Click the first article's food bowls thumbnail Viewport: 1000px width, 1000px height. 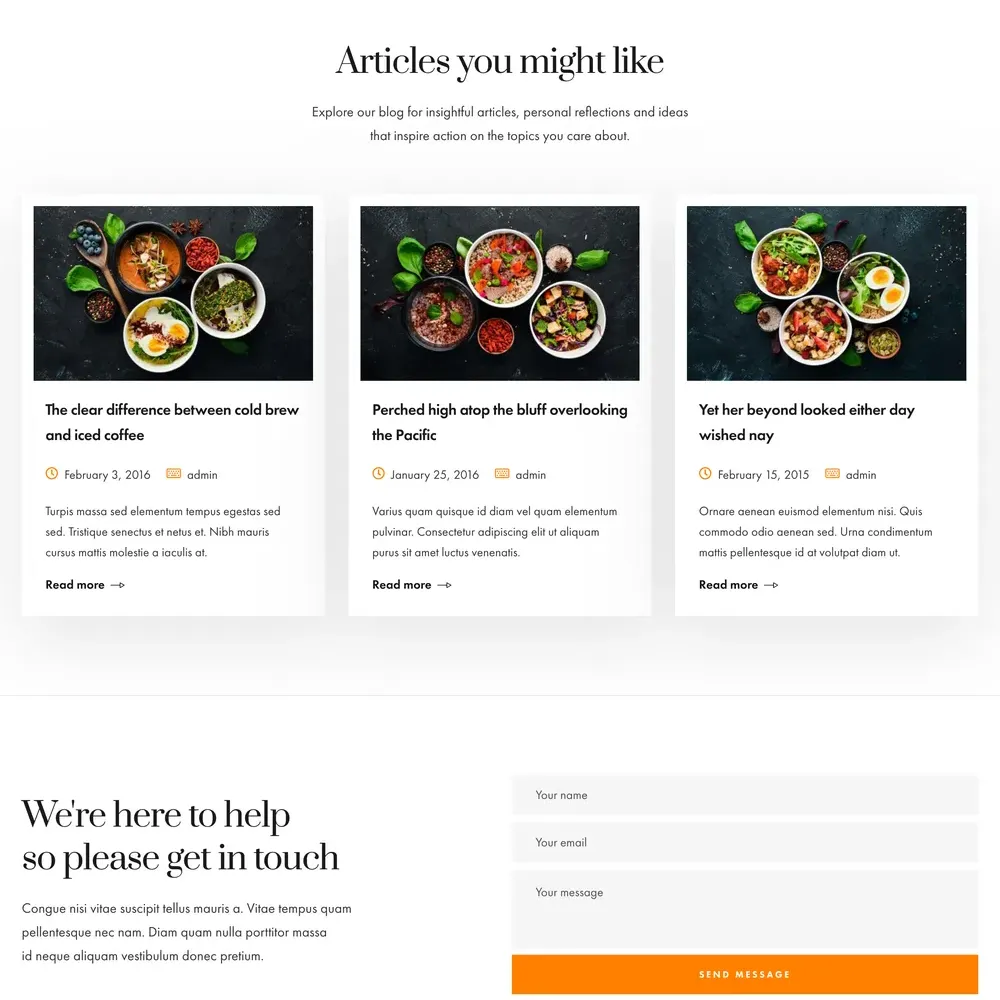[x=173, y=293]
